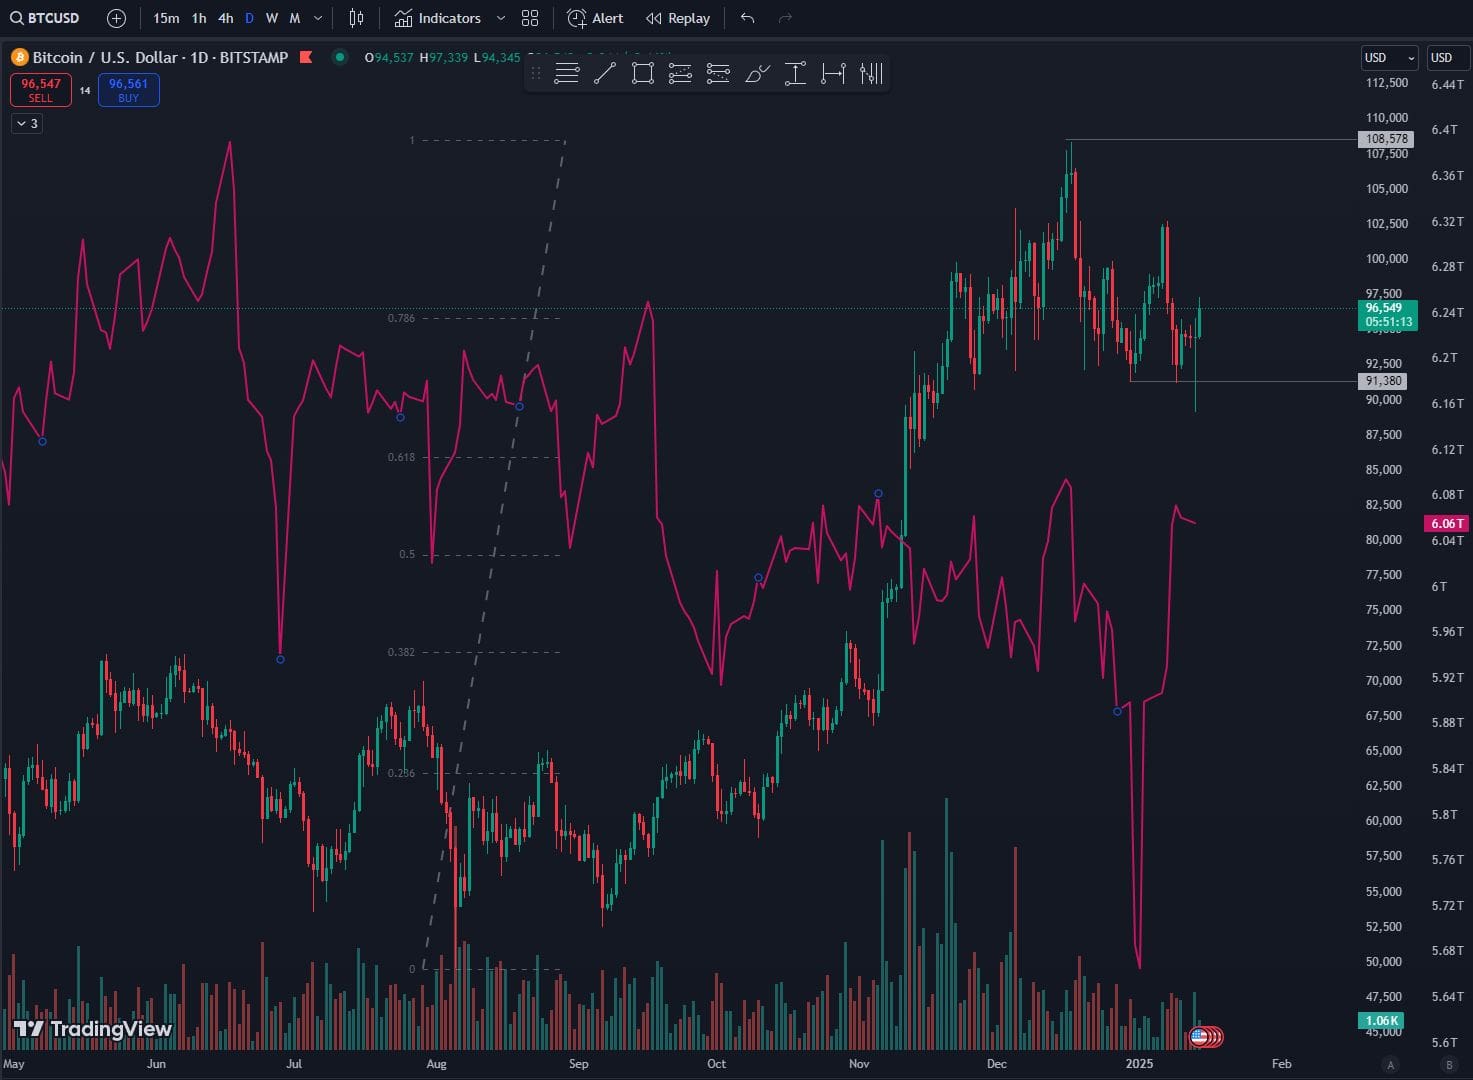Start bar Replay mode
1473x1080 pixels.
click(678, 18)
